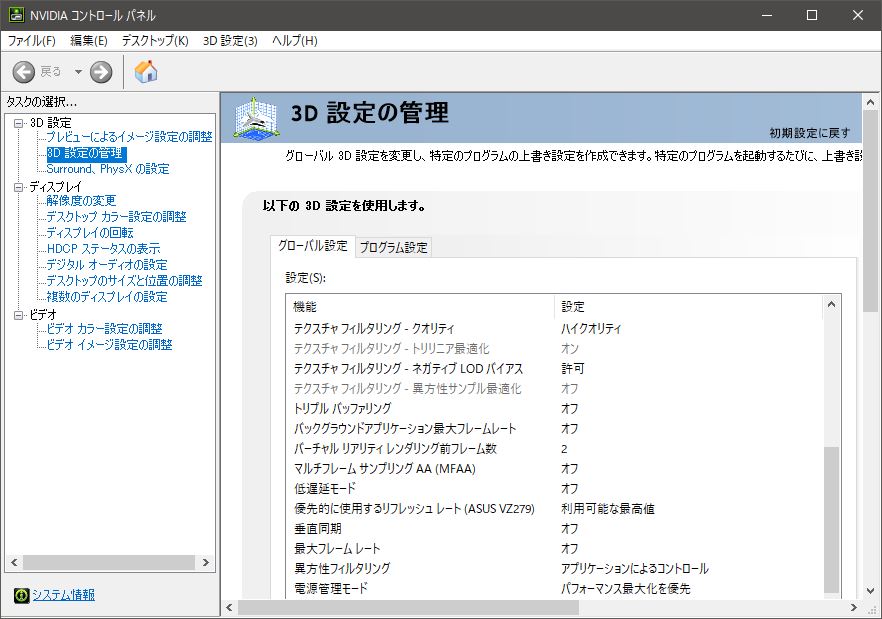Select プレビューによるイメージ設定の調整

129,137
